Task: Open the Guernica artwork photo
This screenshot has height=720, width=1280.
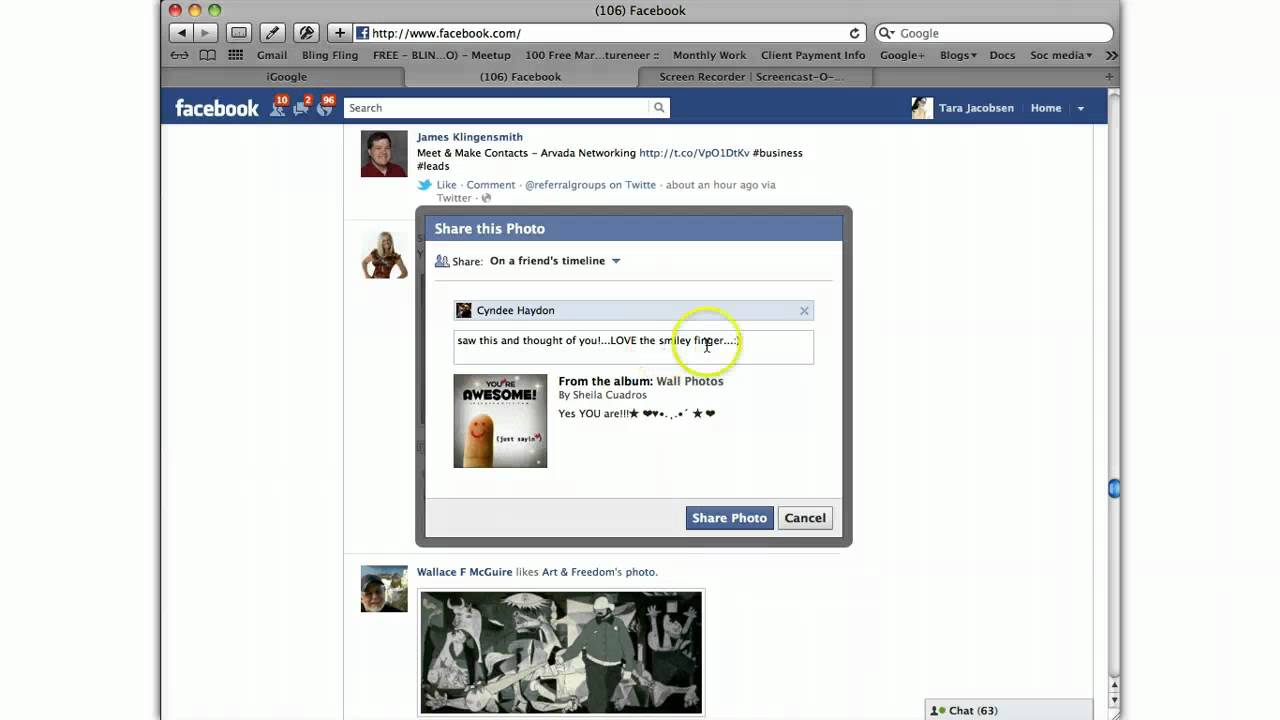Action: coord(561,652)
